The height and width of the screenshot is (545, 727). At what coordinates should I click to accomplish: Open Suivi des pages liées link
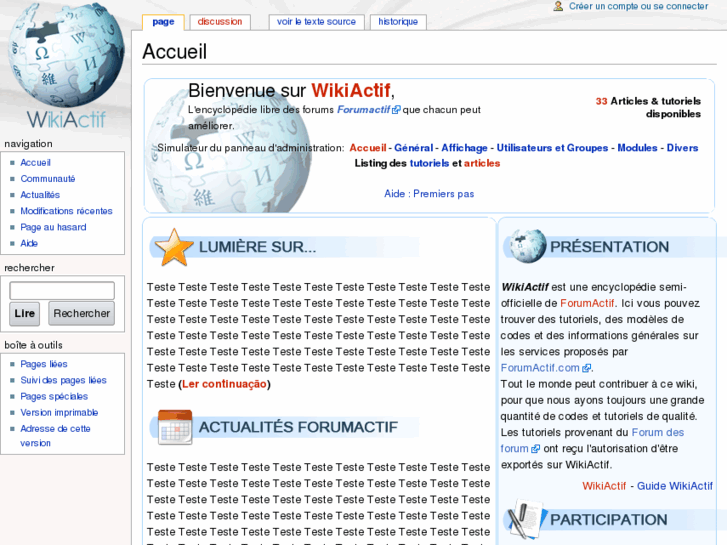(64, 380)
